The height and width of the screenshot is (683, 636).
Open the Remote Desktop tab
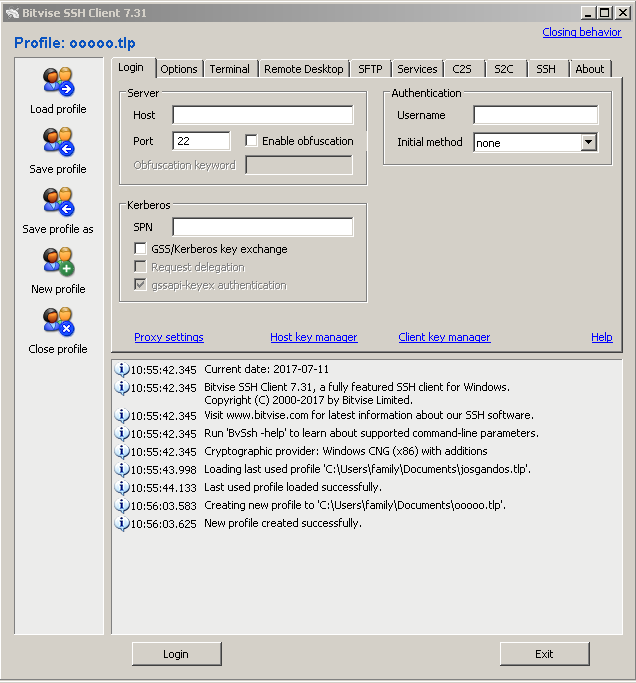(x=304, y=69)
